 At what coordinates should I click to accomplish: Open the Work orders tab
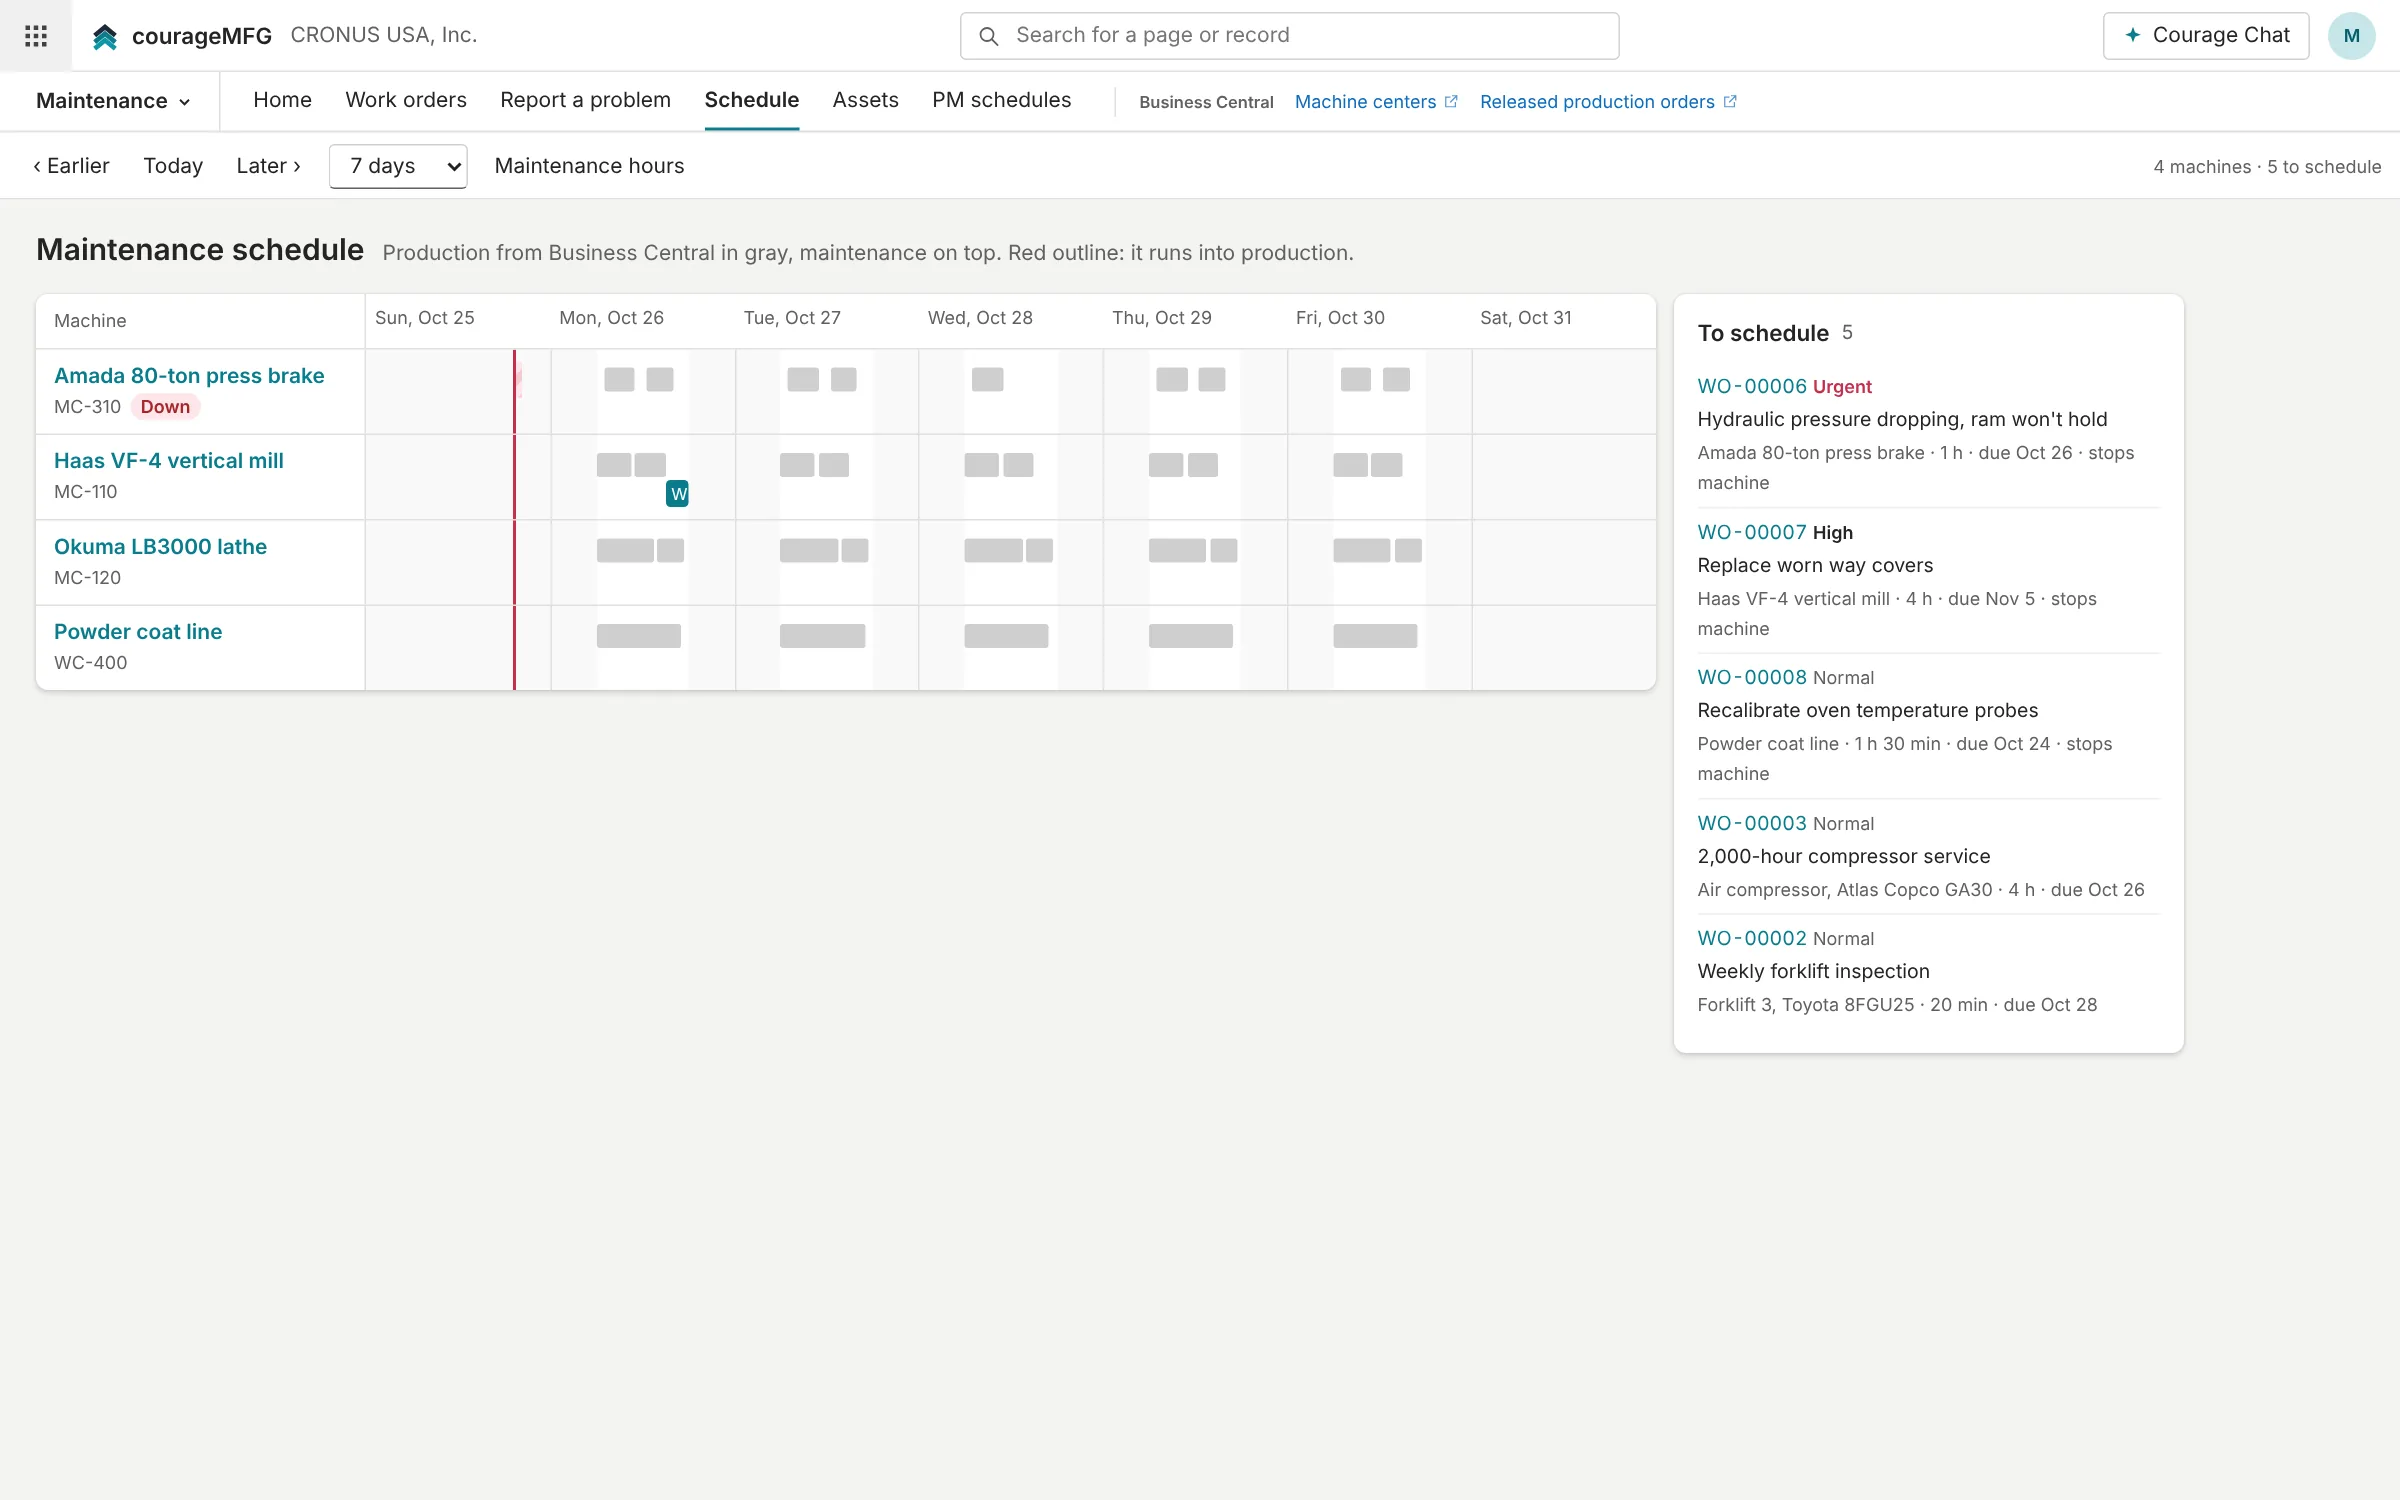[406, 100]
